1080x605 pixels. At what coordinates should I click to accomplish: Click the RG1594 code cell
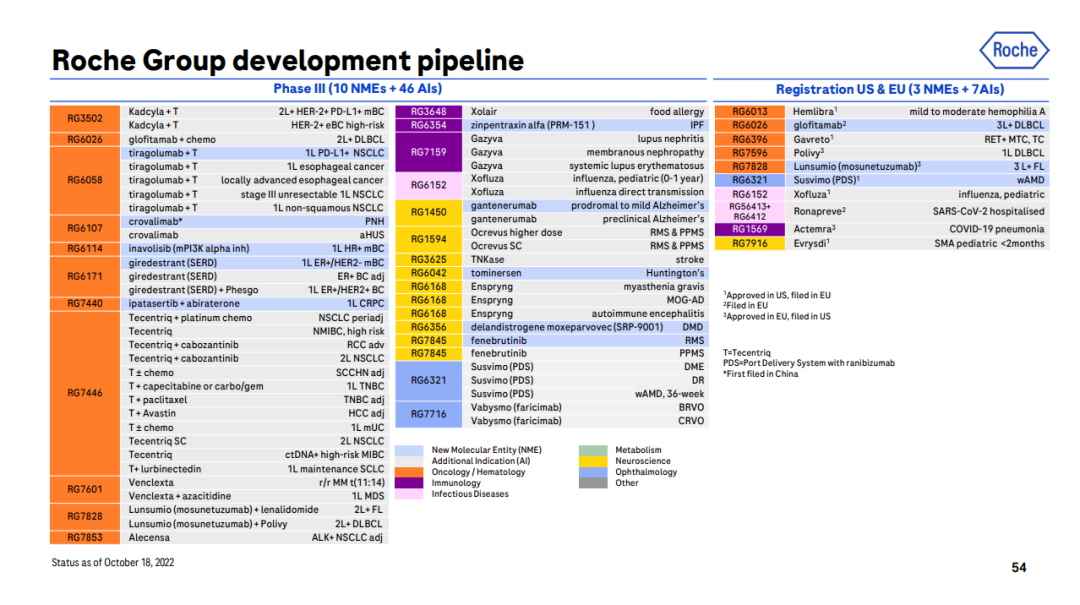(428, 239)
